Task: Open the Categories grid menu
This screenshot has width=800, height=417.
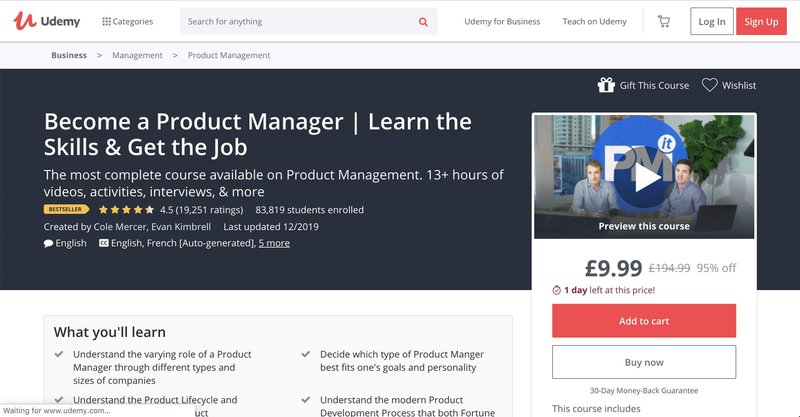Action: pos(128,21)
